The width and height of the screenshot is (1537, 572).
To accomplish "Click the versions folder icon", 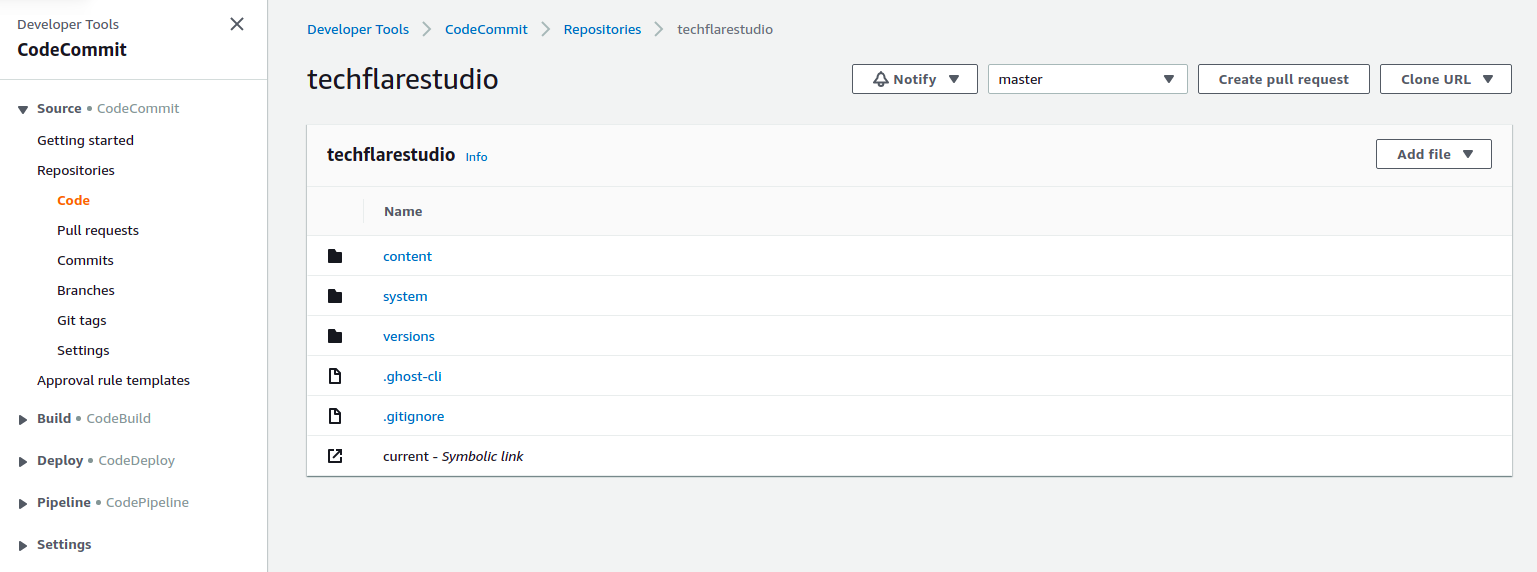I will tap(335, 336).
